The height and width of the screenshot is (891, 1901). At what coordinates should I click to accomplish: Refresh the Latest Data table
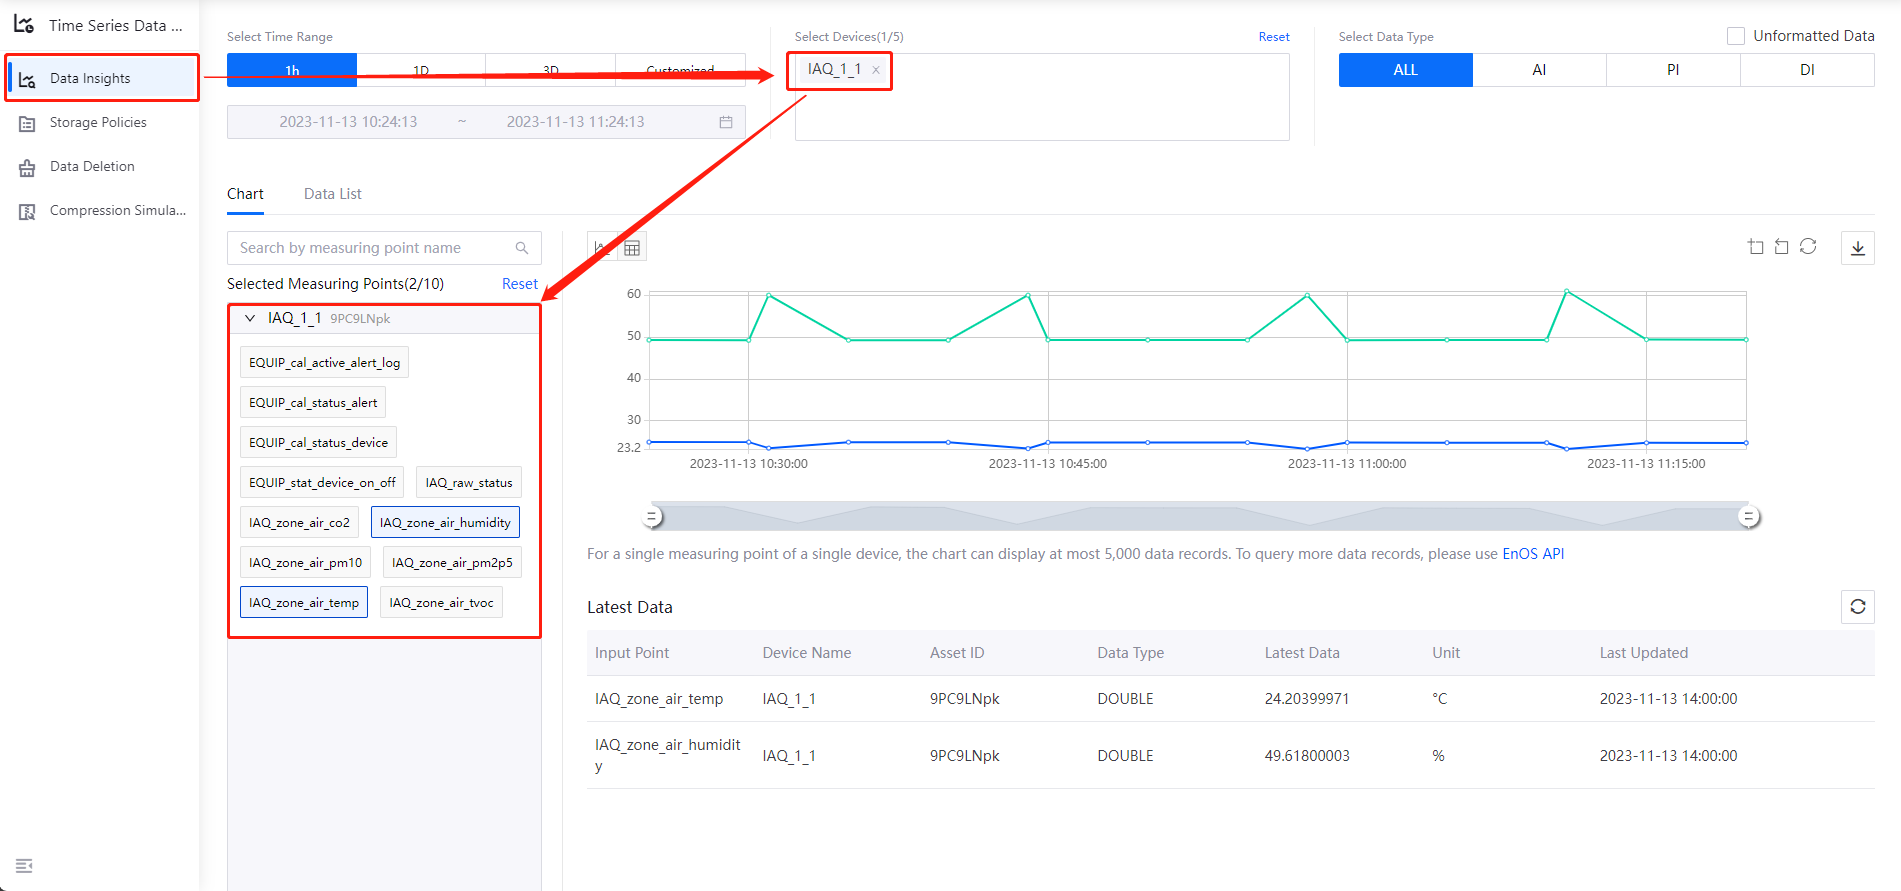click(1857, 607)
